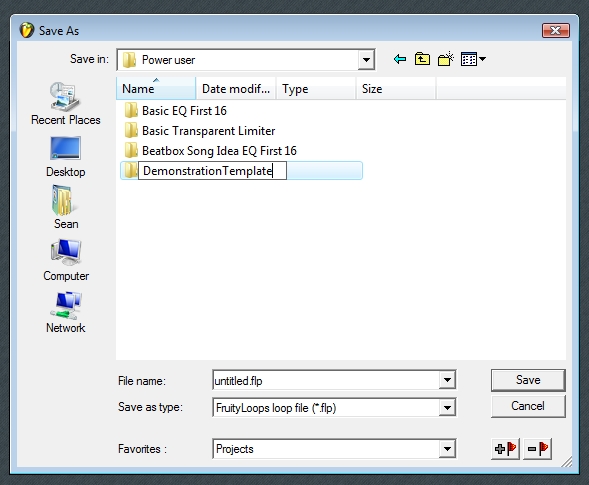Expand the Save as type dropdown

pos(447,408)
